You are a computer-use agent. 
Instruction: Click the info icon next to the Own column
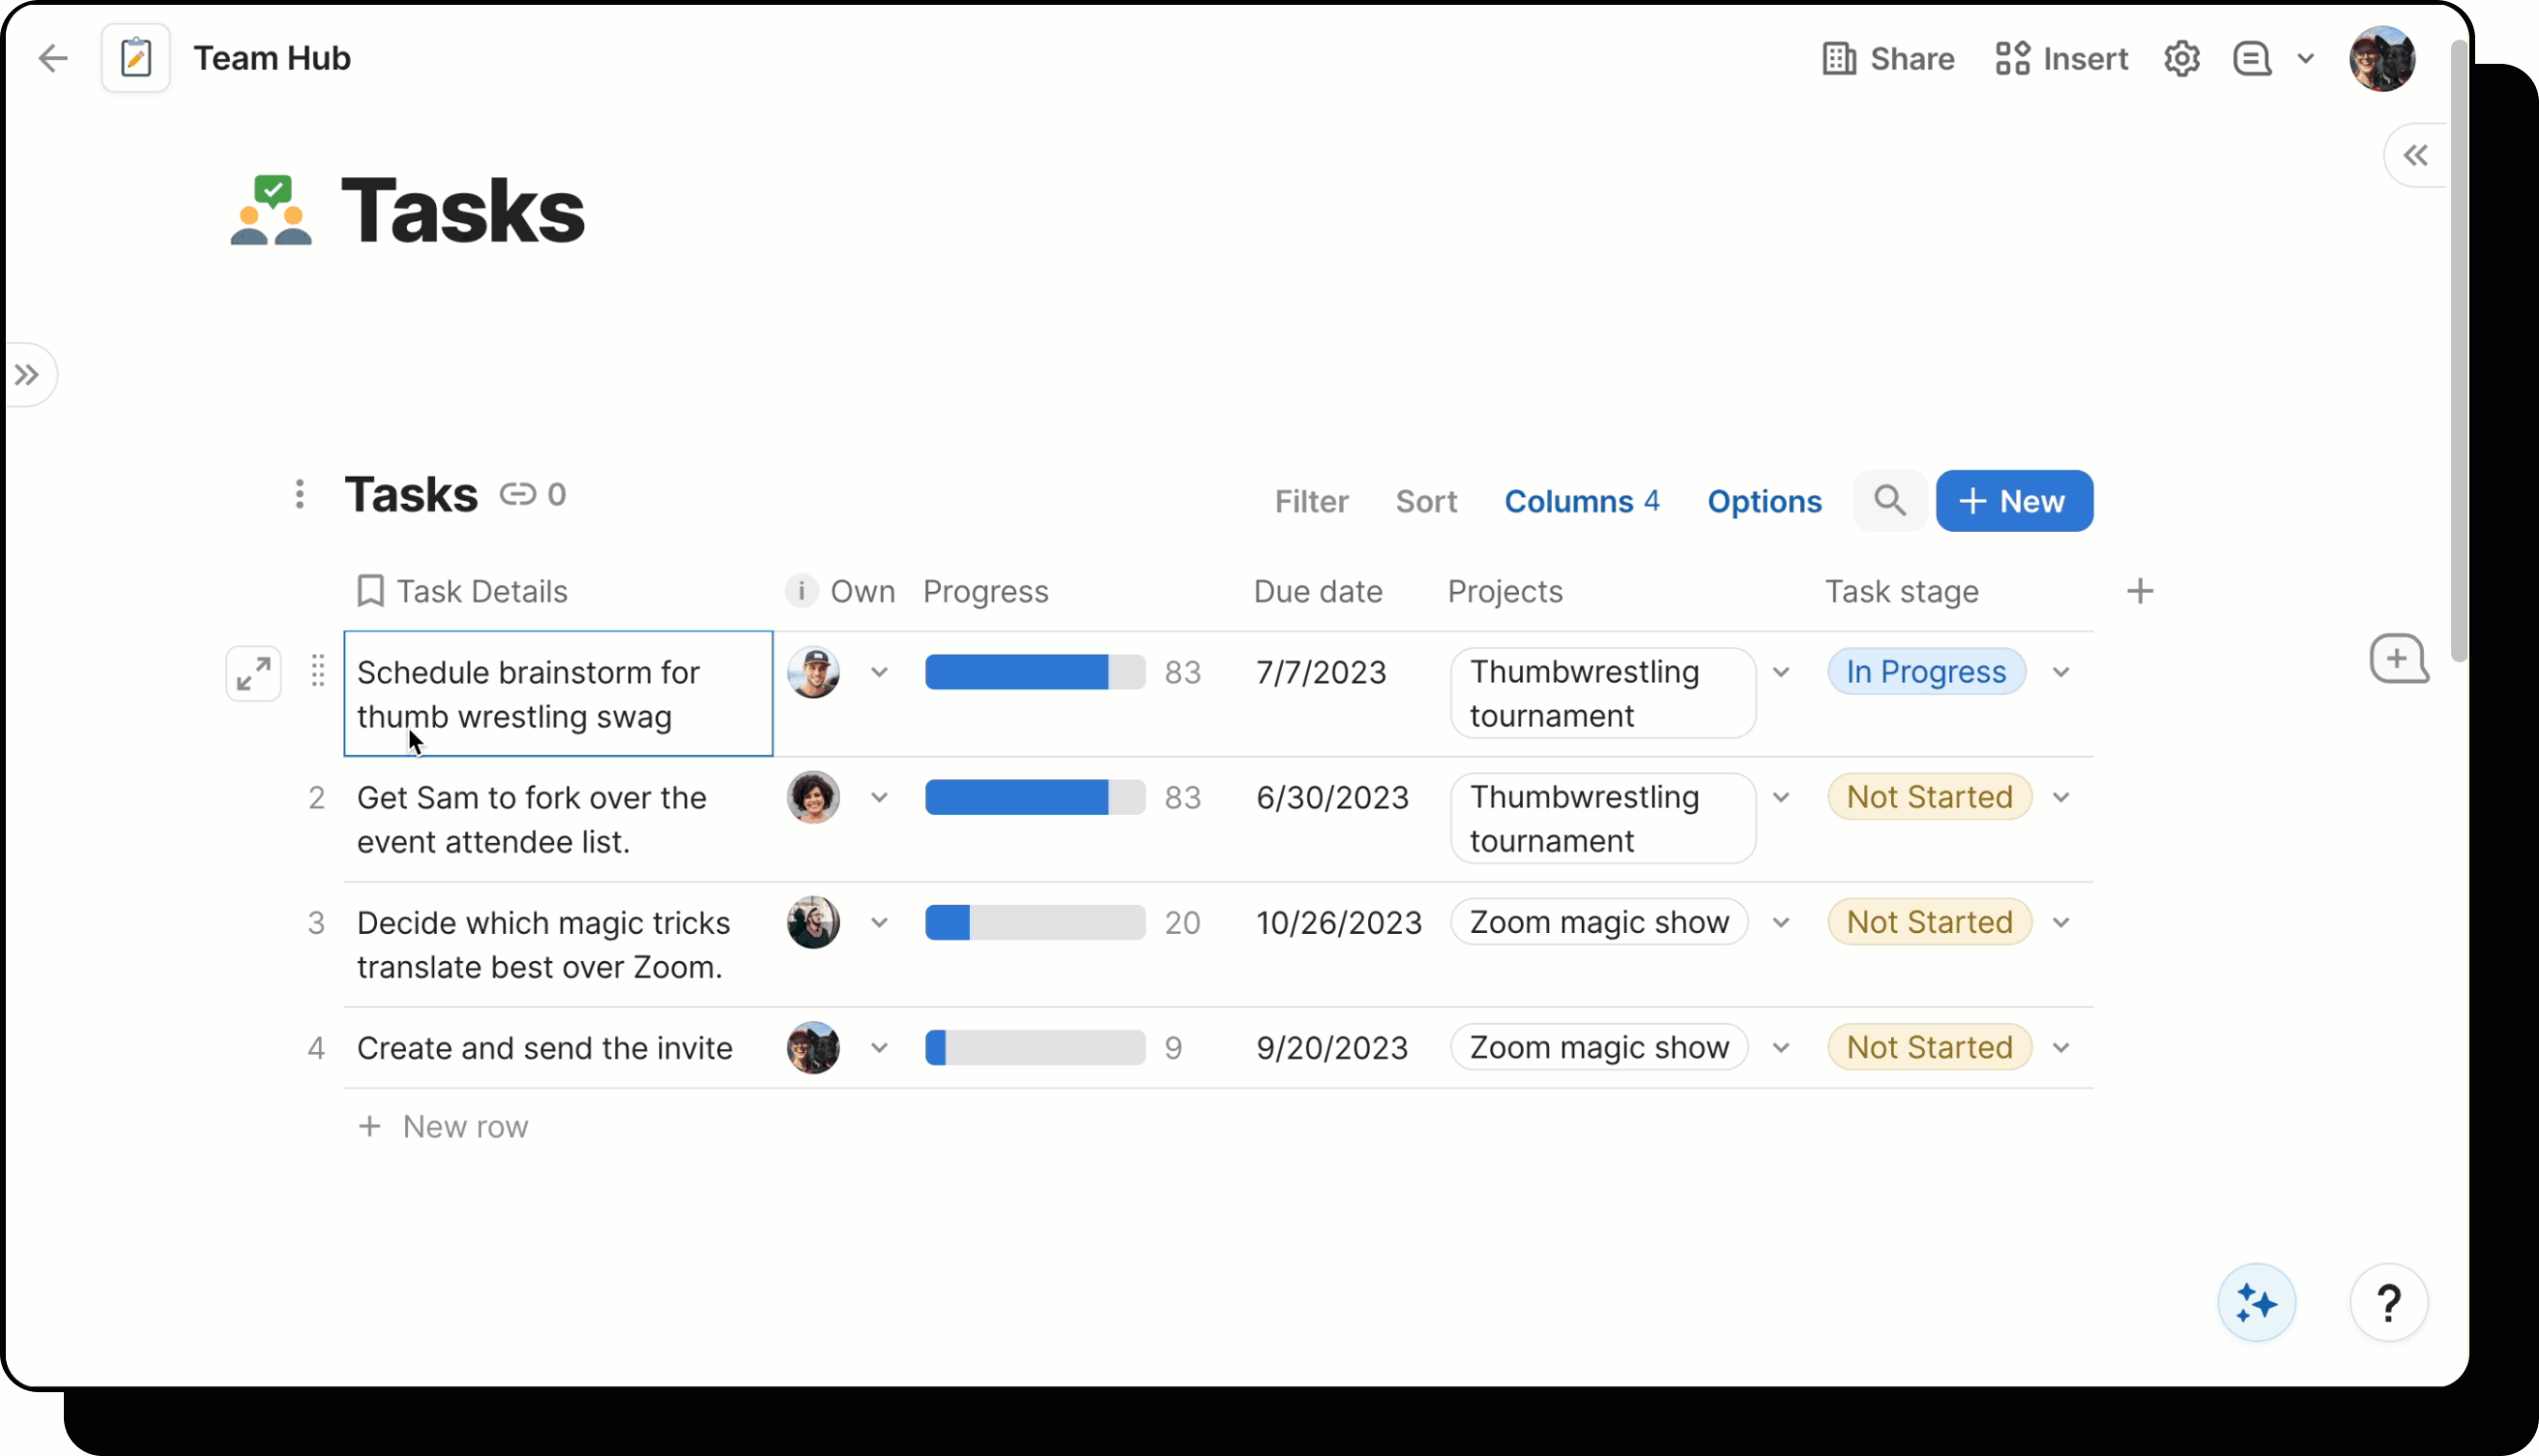click(x=800, y=591)
